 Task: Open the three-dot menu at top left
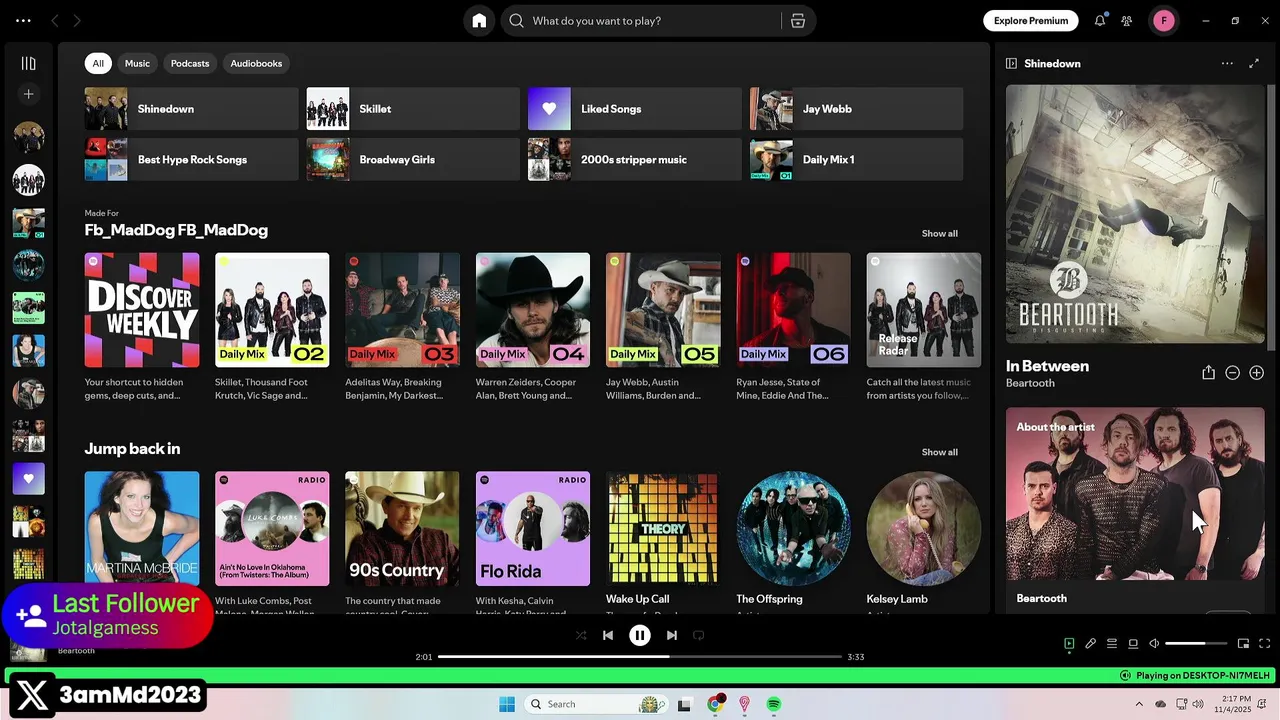point(23,20)
